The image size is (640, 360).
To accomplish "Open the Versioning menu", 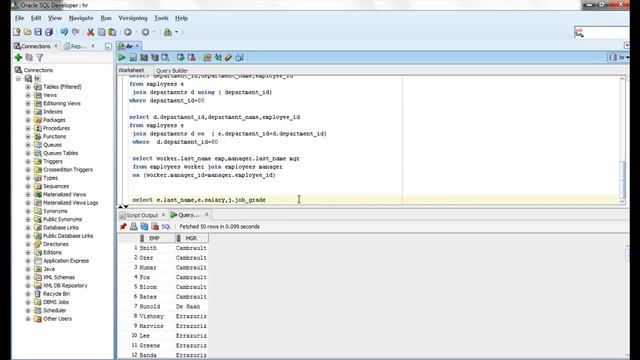I will click(133, 18).
